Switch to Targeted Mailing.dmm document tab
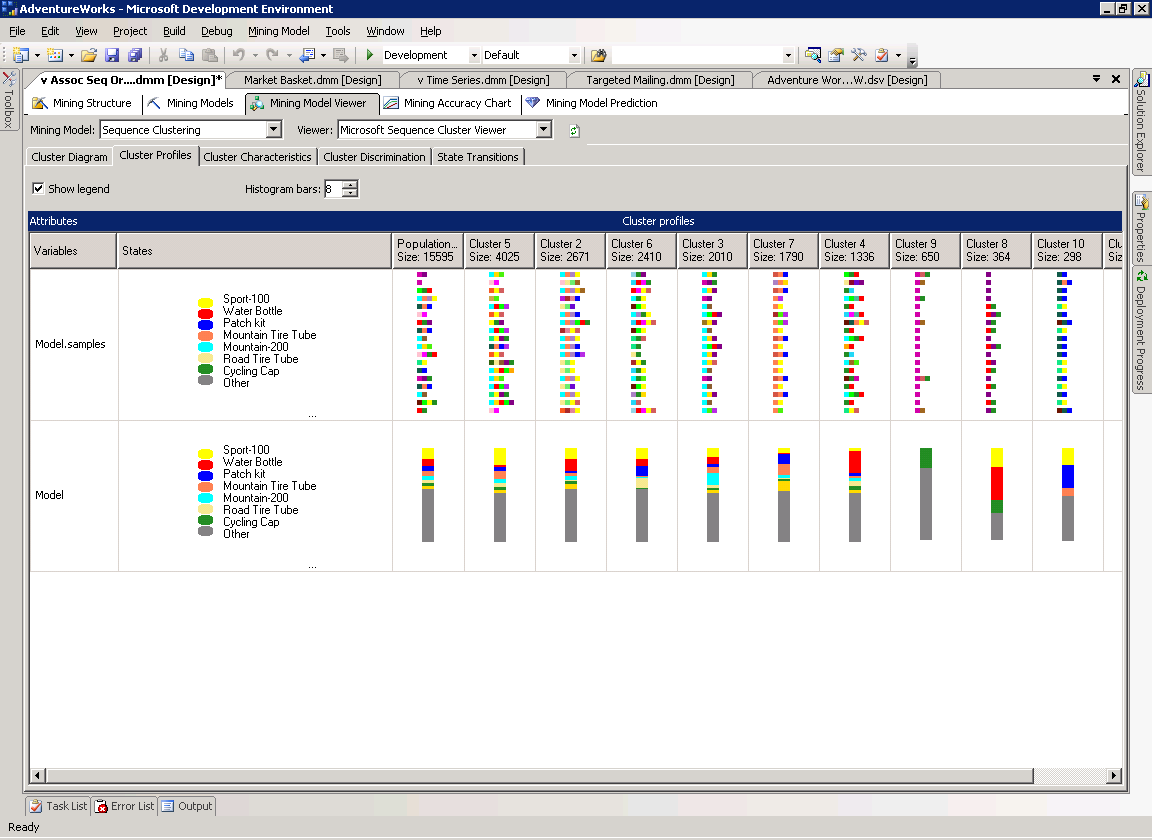This screenshot has height=840, width=1152. [660, 79]
